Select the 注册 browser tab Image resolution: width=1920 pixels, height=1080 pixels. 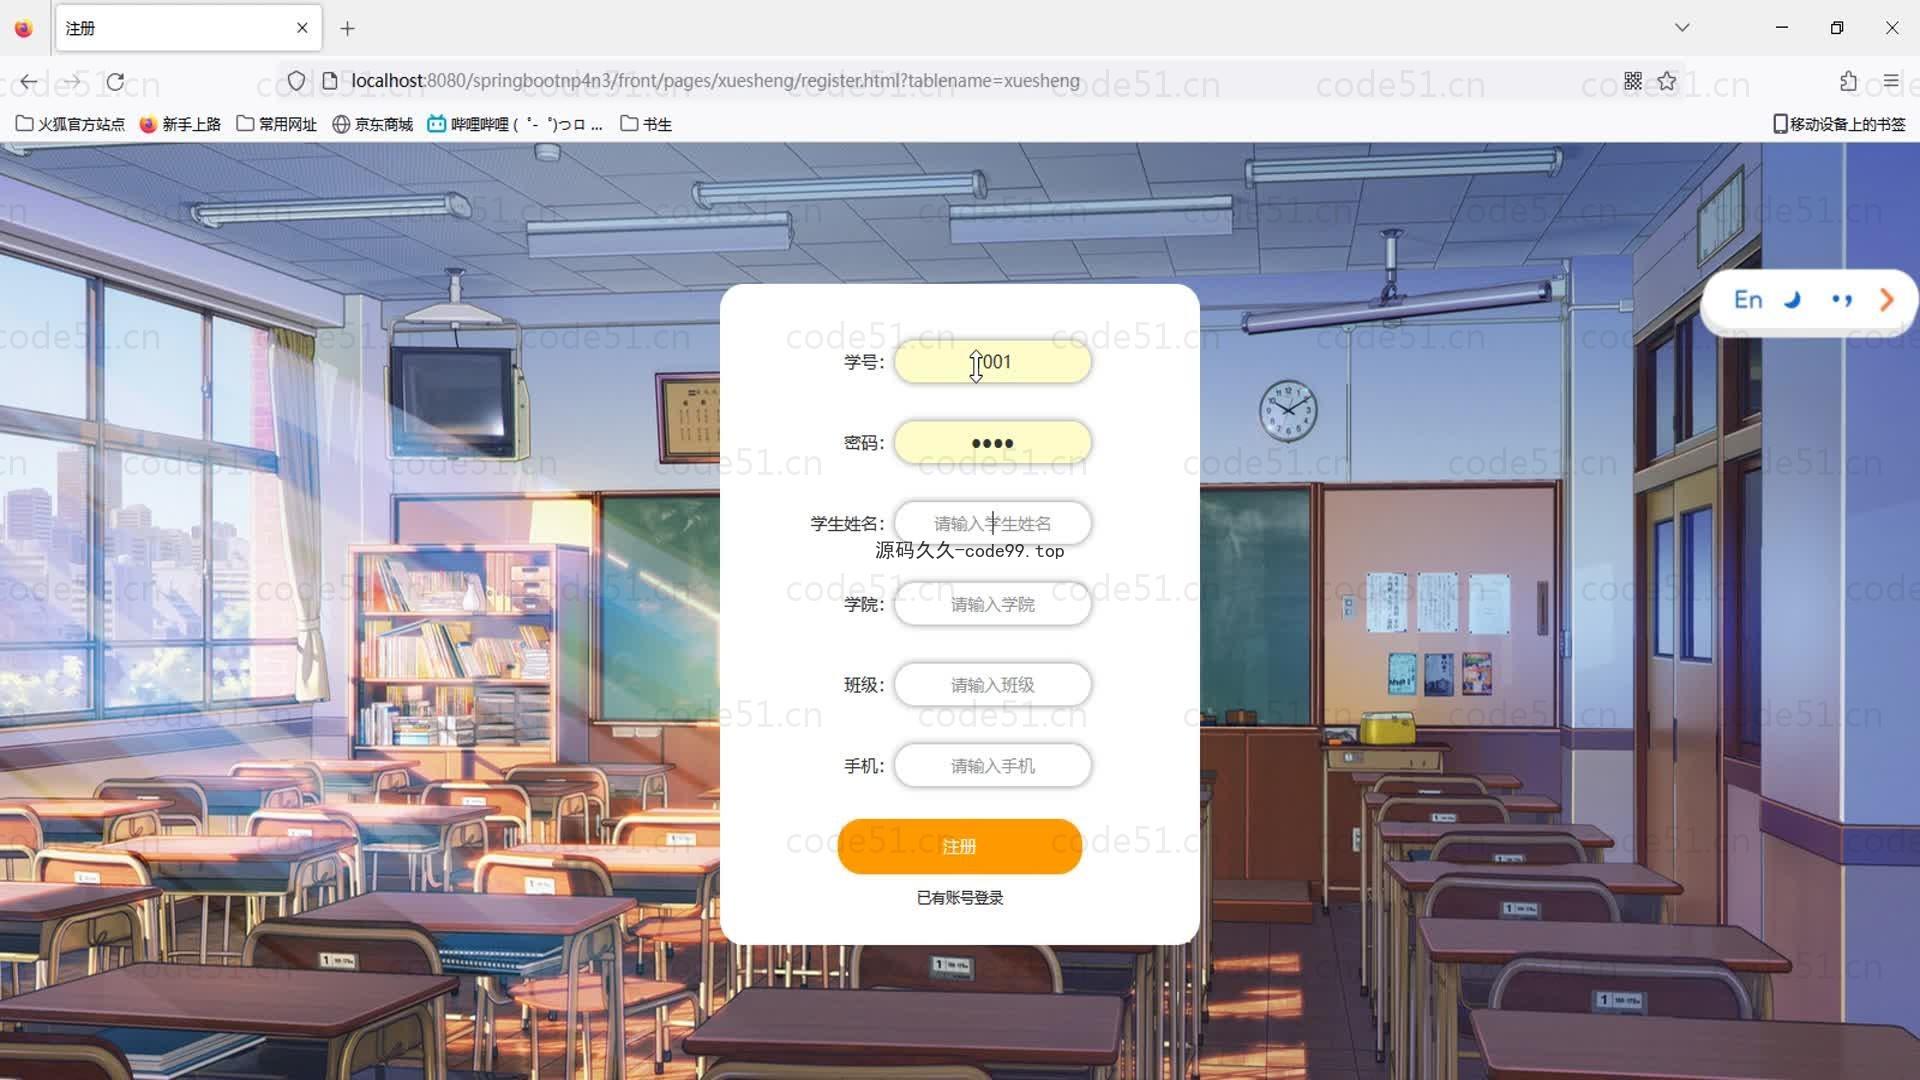click(x=187, y=28)
